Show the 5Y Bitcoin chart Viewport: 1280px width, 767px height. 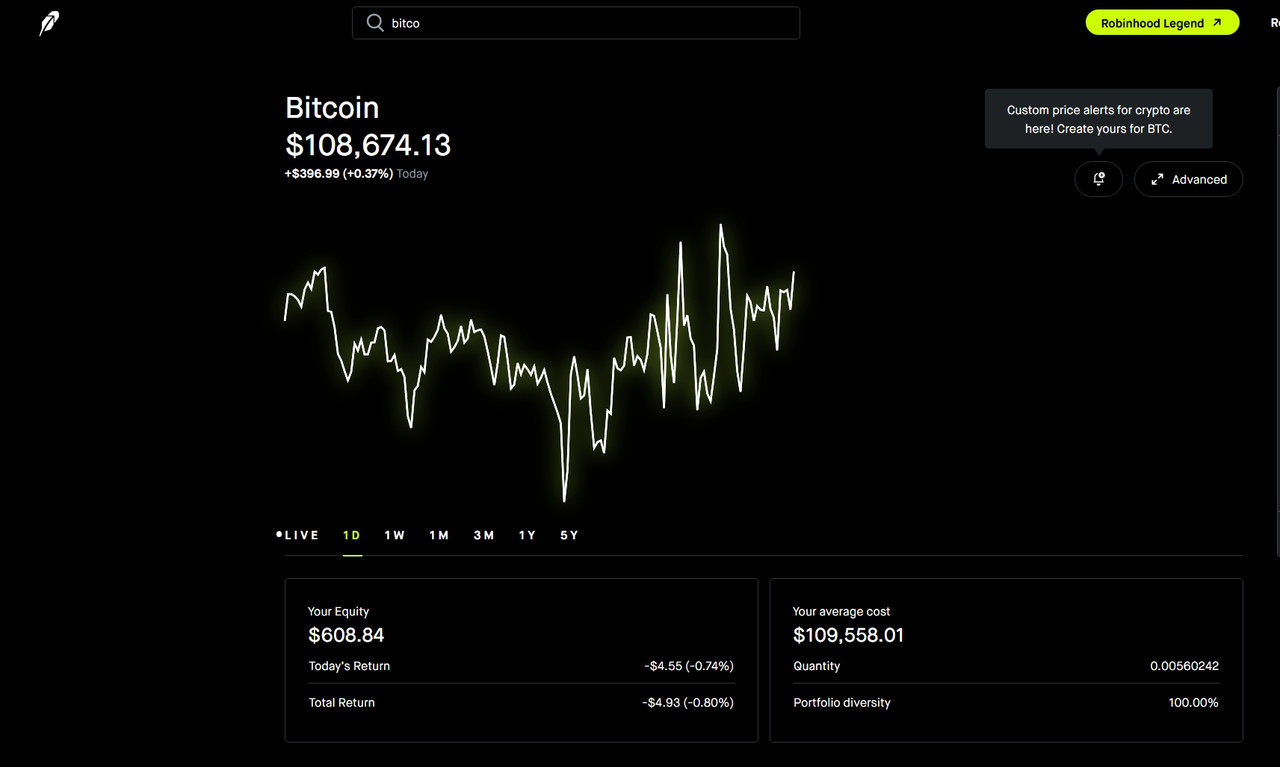pyautogui.click(x=569, y=535)
